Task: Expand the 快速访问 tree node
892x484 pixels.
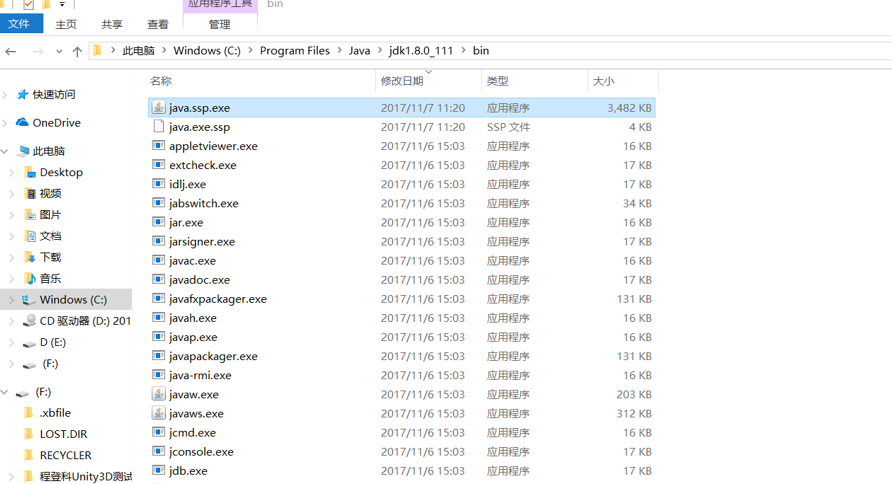Action: coord(5,94)
